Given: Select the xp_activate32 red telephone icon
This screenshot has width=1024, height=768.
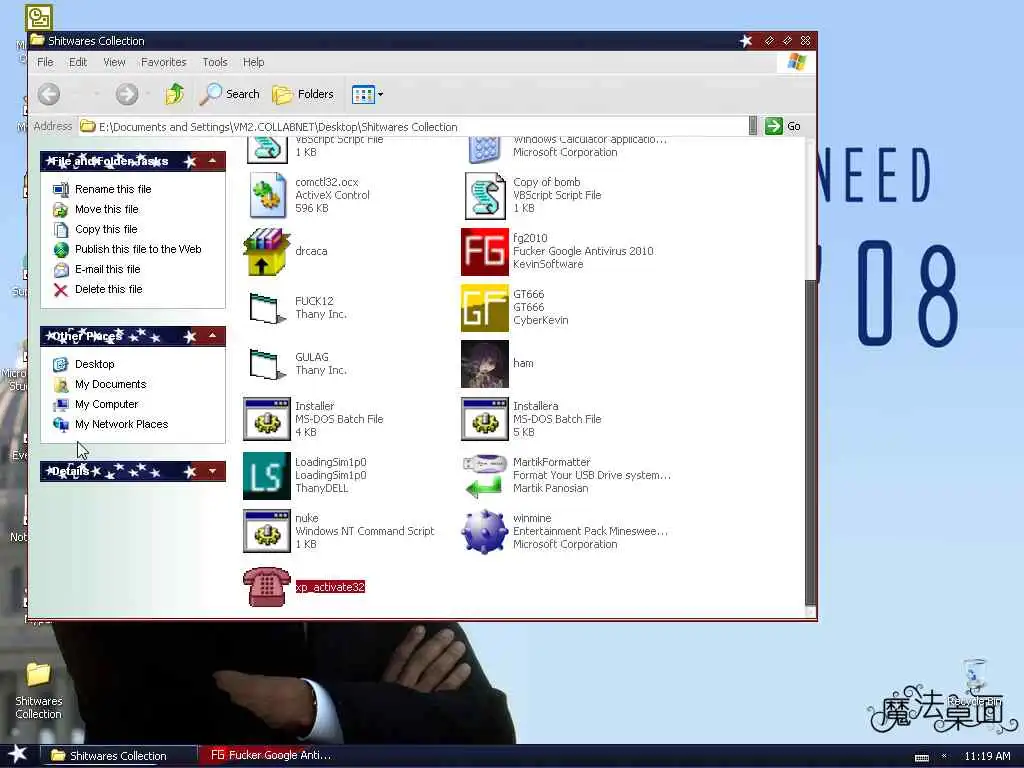Looking at the screenshot, I should point(266,587).
